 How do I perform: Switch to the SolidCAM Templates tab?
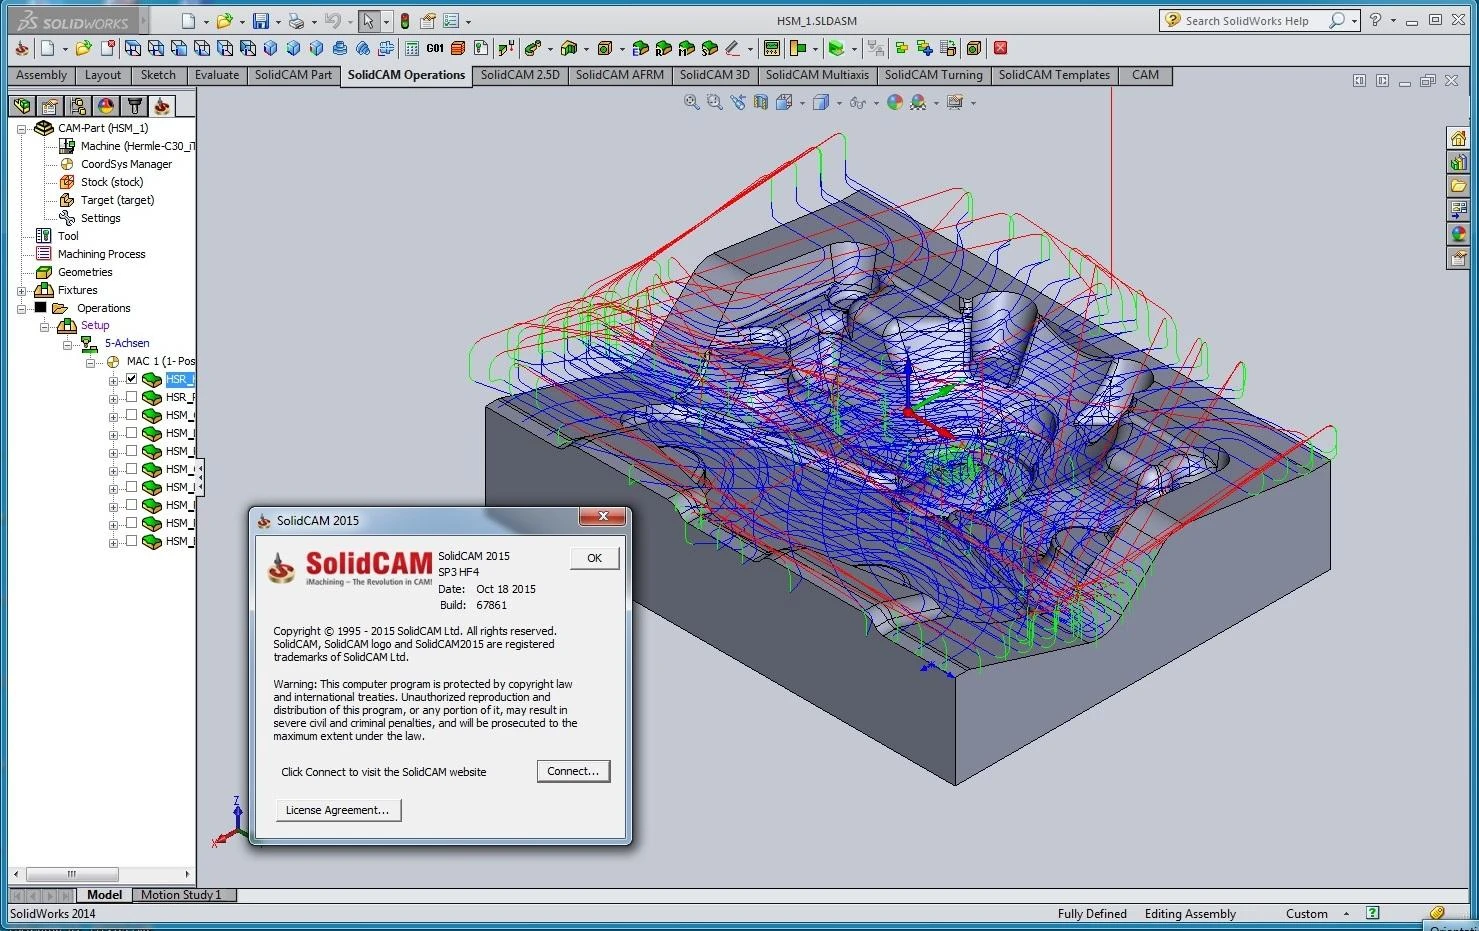click(1054, 75)
